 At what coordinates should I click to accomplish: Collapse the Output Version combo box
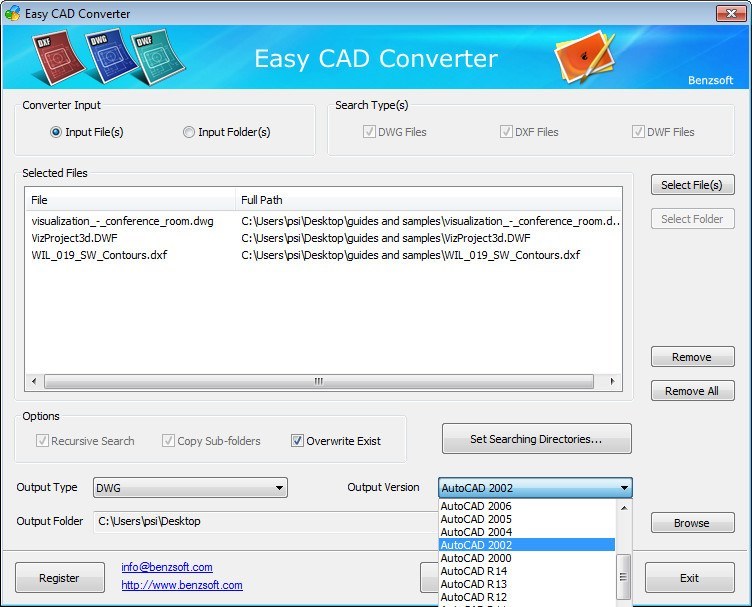pos(624,488)
